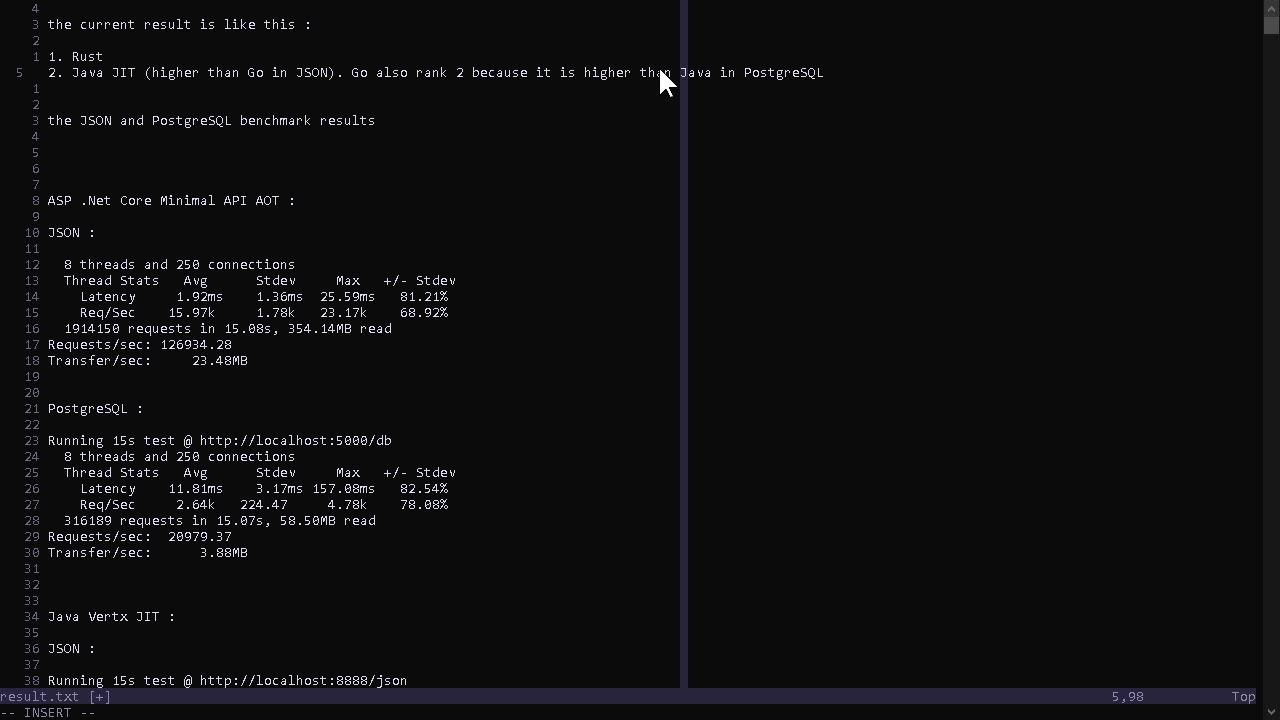
Task: Click the "-- INSERT --" mode indicator
Action: (47, 713)
